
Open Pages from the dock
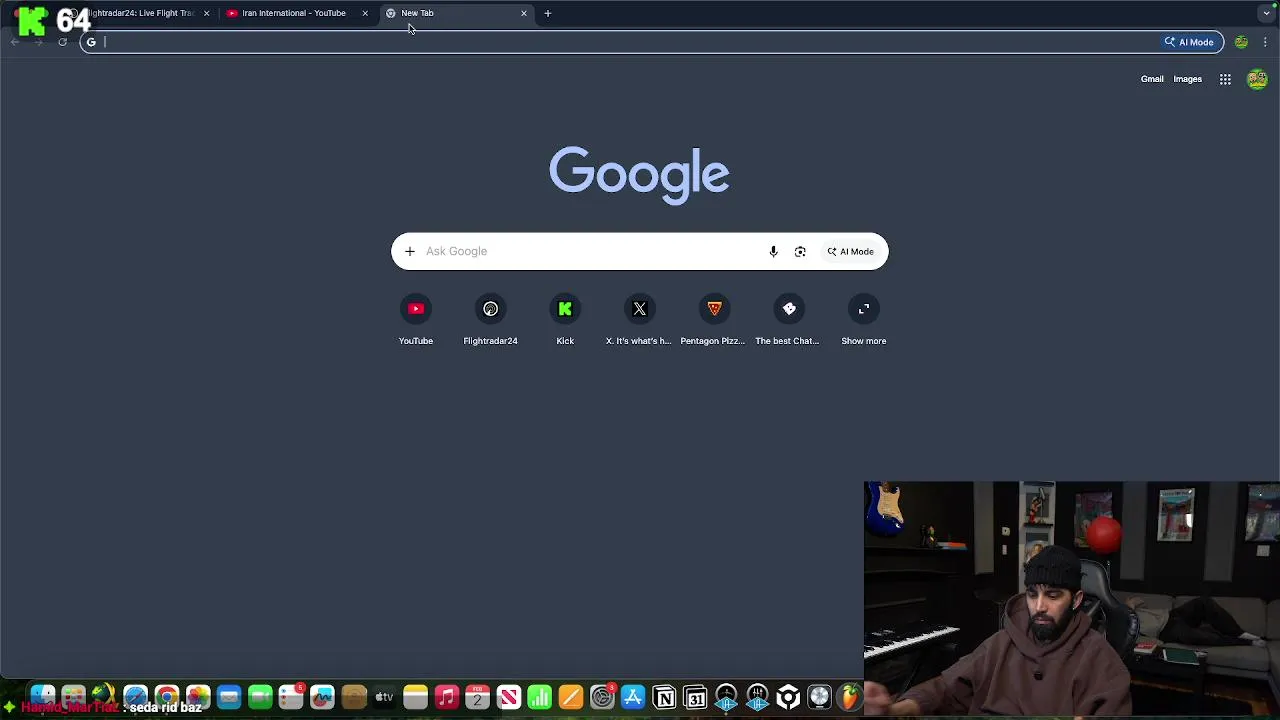click(571, 696)
